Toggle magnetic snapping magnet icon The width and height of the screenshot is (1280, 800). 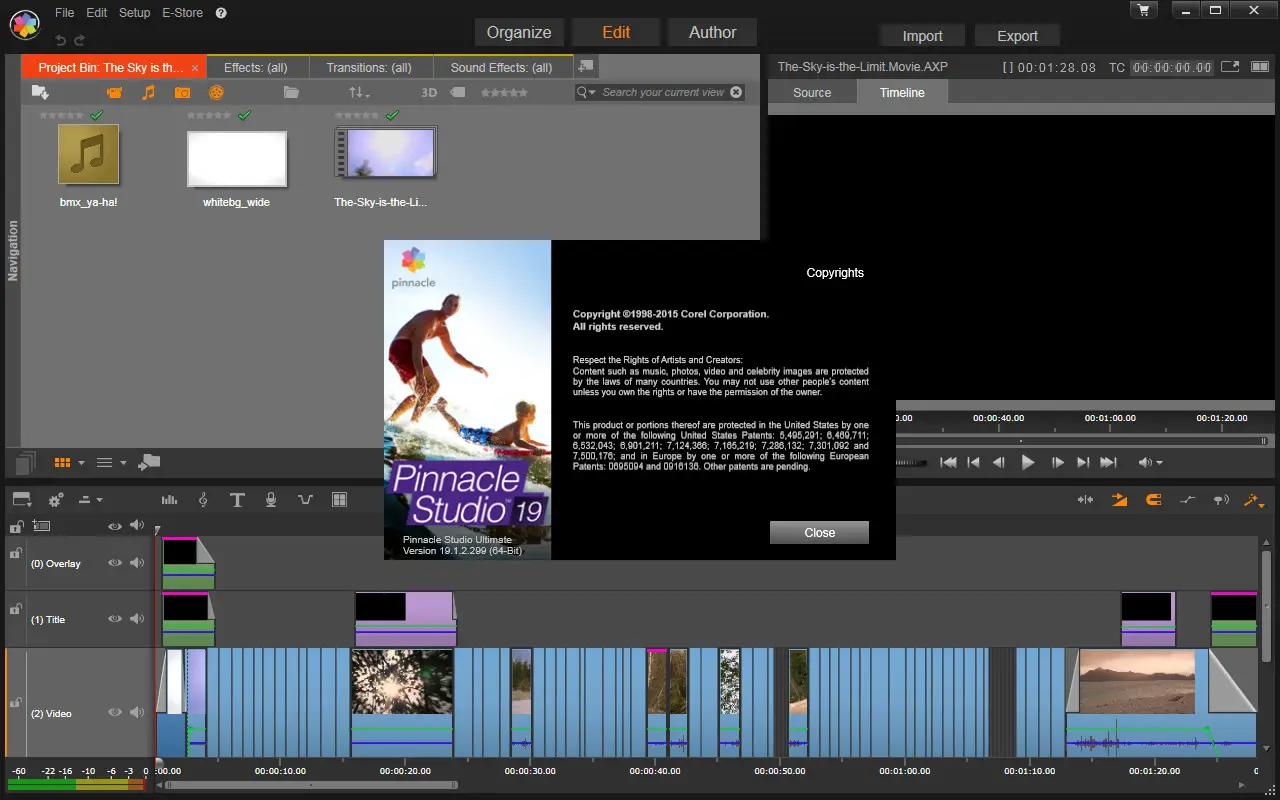click(x=1153, y=500)
